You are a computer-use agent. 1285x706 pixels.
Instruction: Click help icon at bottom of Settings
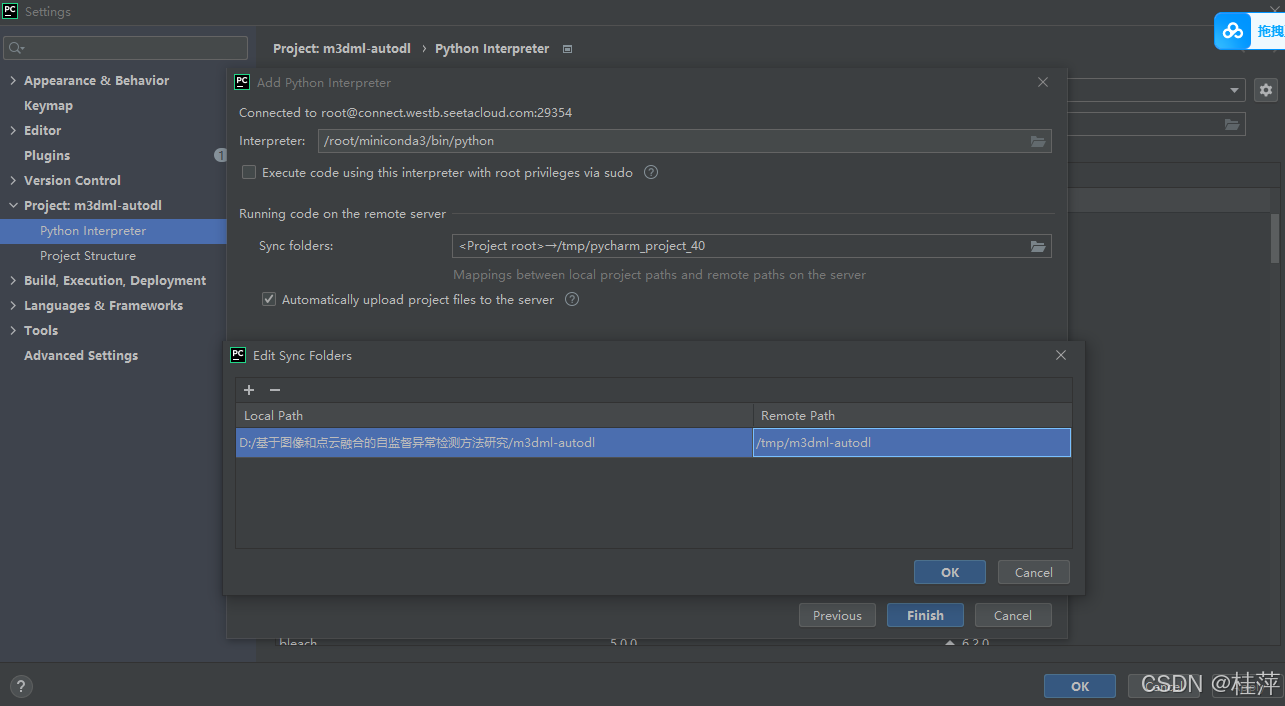tap(20, 686)
